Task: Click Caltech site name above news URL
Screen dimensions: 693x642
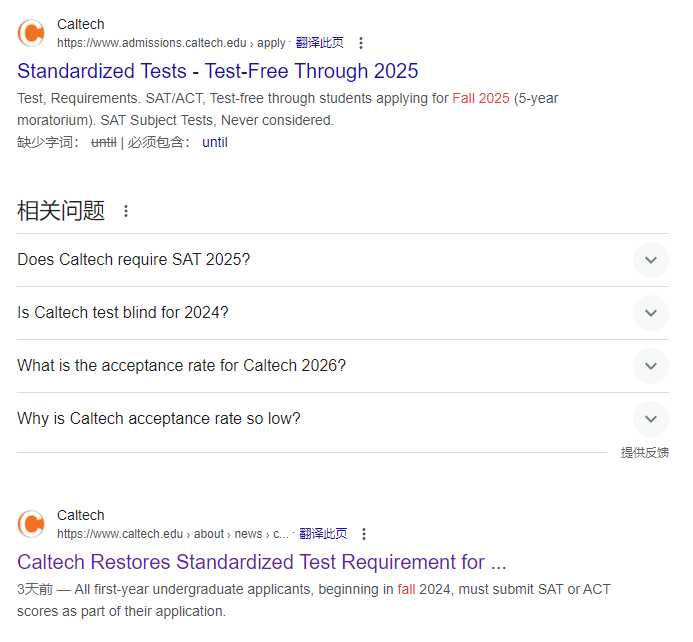Action: pyautogui.click(x=81, y=515)
